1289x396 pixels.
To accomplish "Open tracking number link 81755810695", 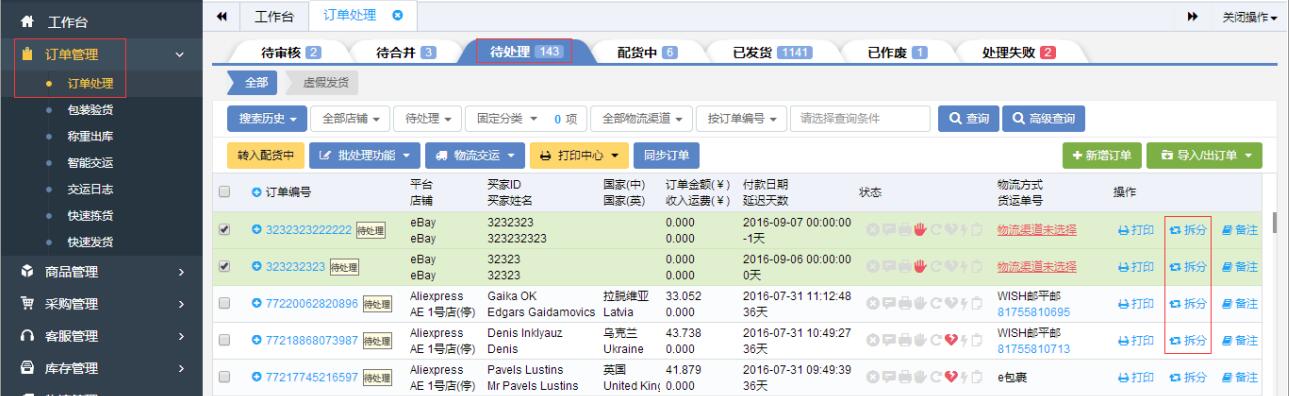I will click(x=1034, y=311).
